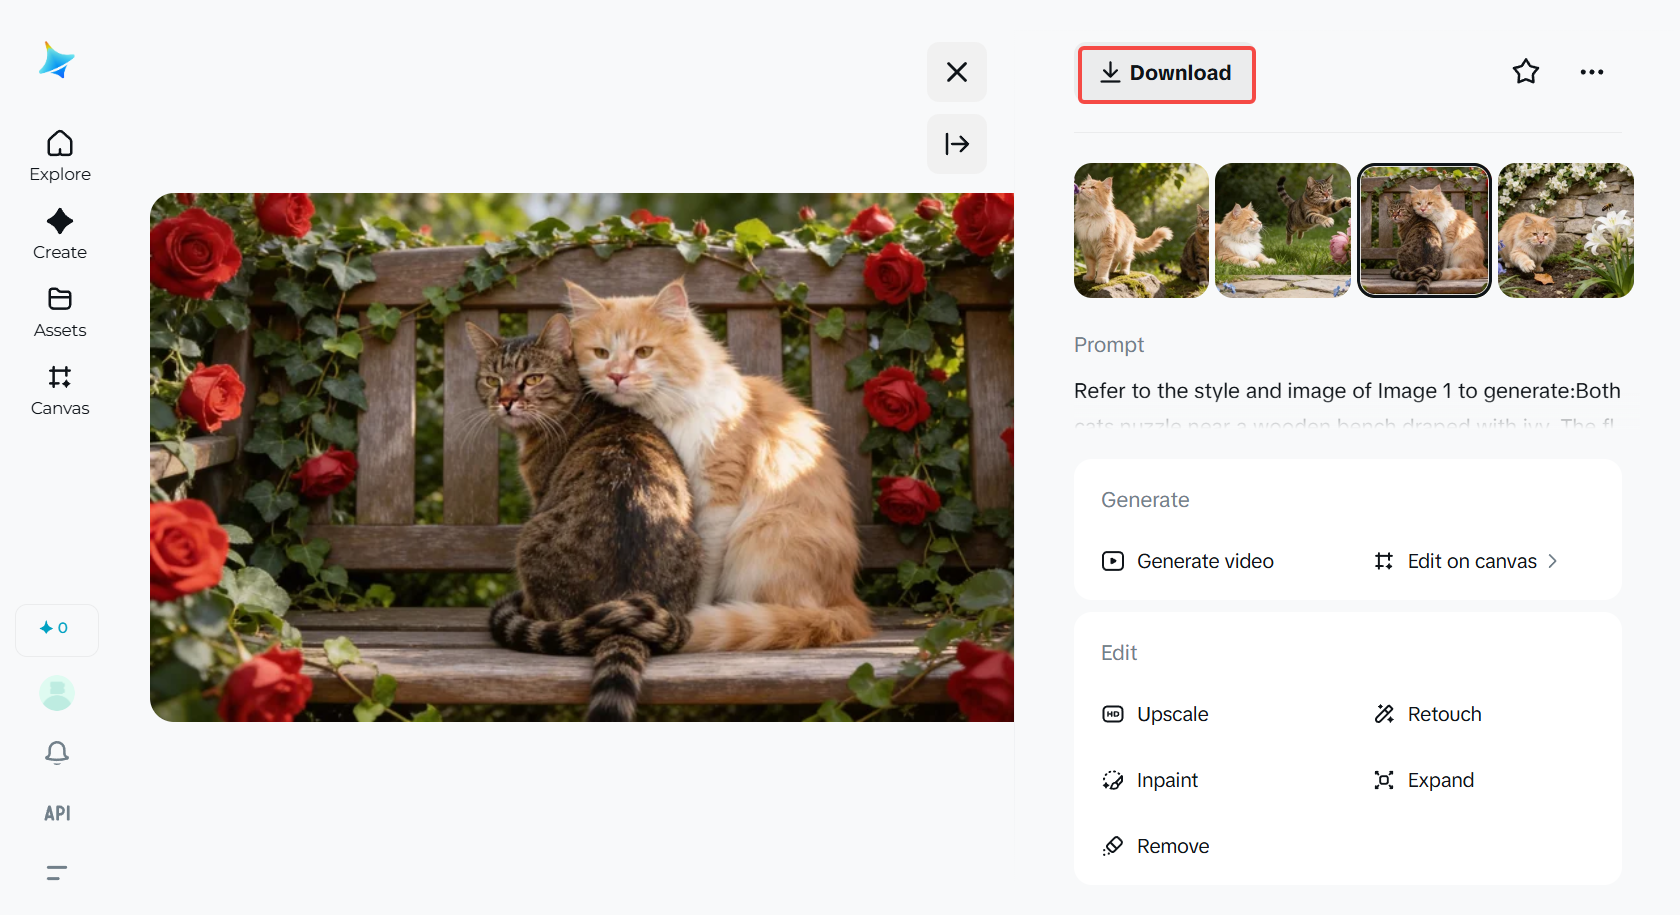Click the blue bird app logo

click(57, 60)
